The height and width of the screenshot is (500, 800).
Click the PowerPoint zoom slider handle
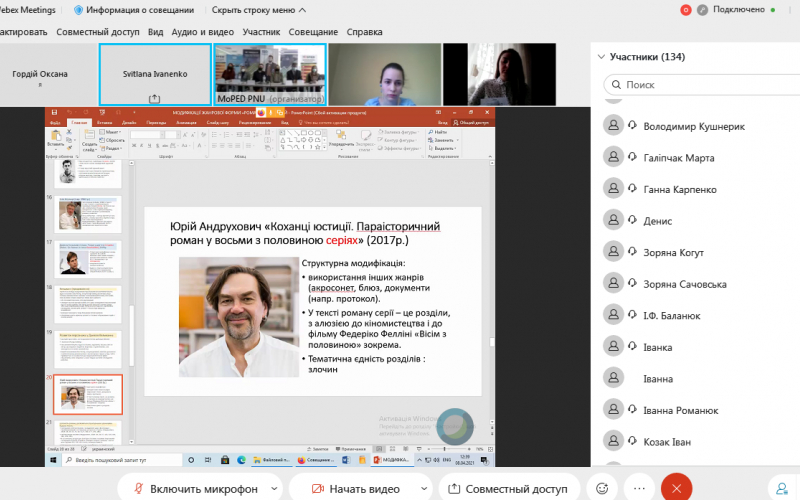pyautogui.click(x=444, y=449)
